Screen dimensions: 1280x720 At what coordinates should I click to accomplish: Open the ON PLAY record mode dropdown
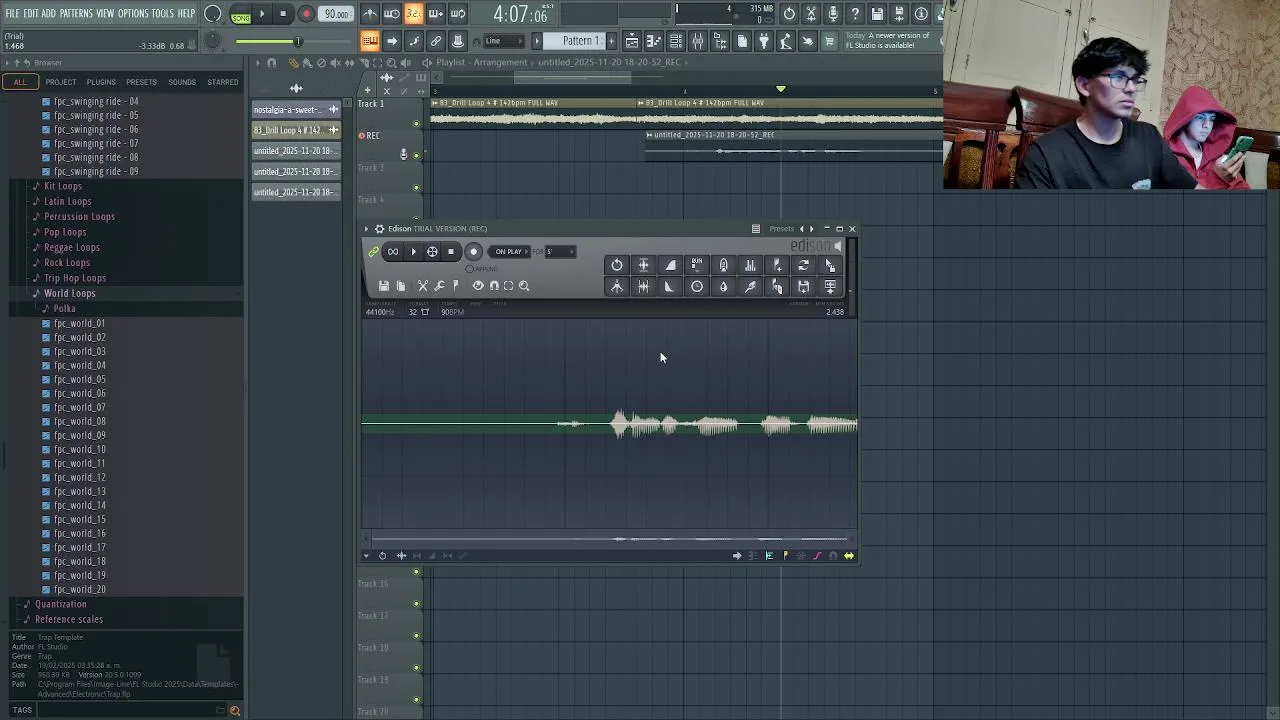click(509, 252)
